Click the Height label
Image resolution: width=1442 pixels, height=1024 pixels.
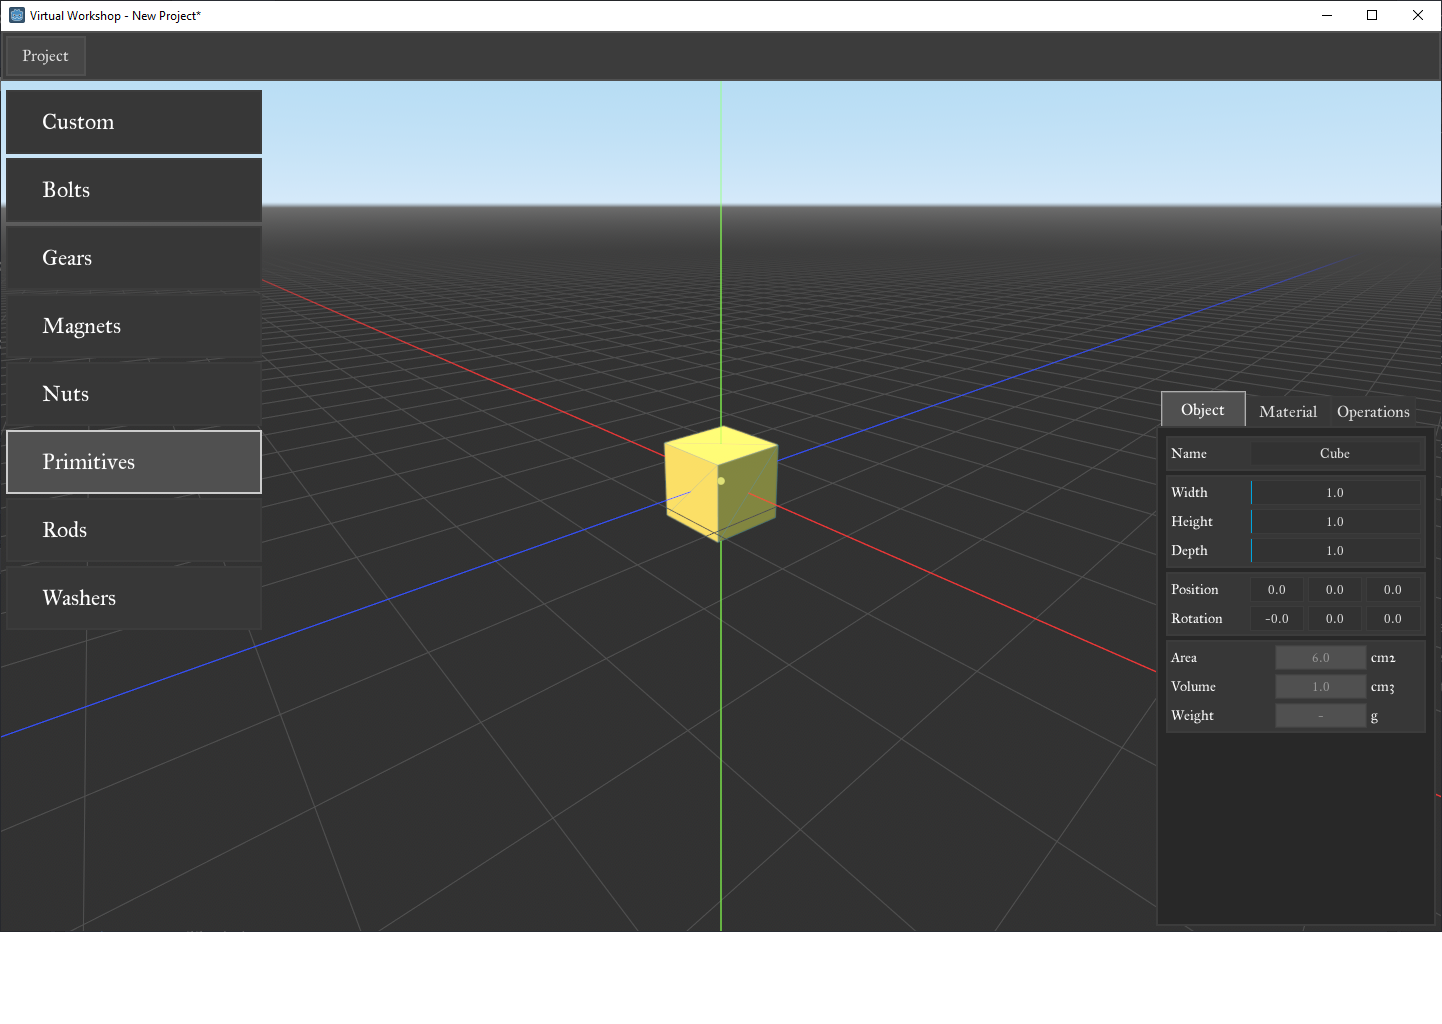(1192, 522)
